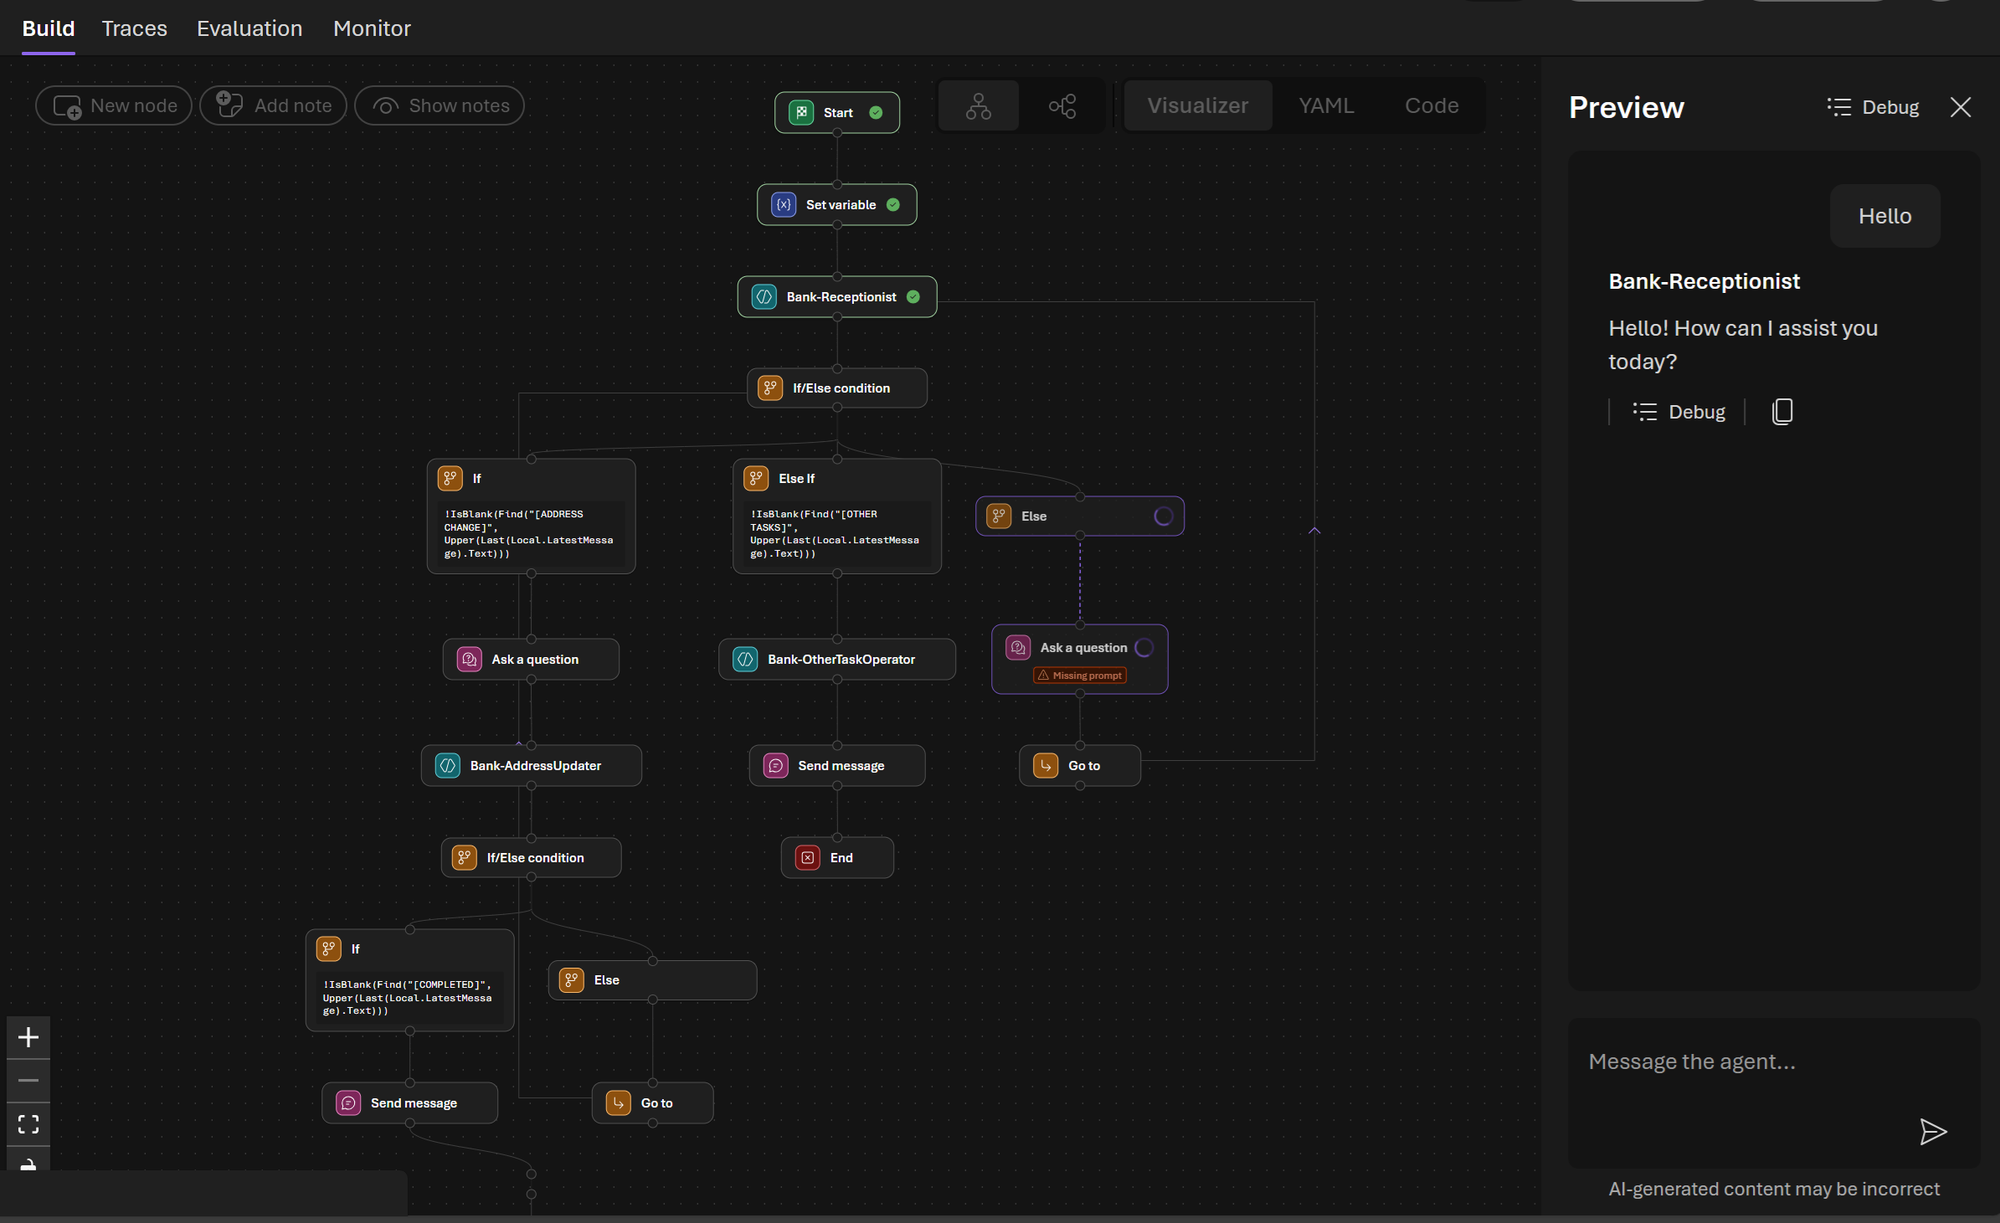Click the vertical layout icon
Viewport: 2000px width, 1223px height.
(978, 106)
